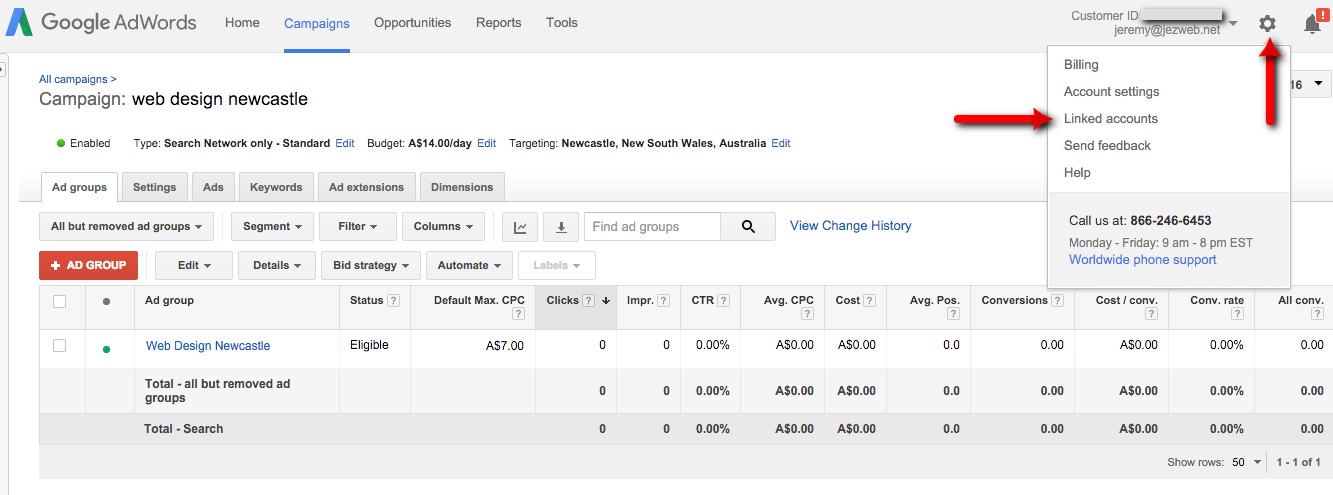Viewport: 1333px width, 495px height.
Task: Open the notifications bell
Action: click(x=1313, y=23)
